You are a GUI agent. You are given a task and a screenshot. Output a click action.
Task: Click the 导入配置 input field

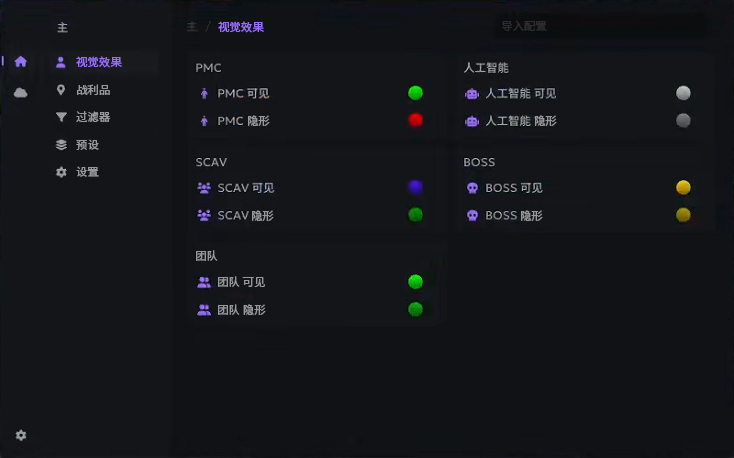coord(597,27)
